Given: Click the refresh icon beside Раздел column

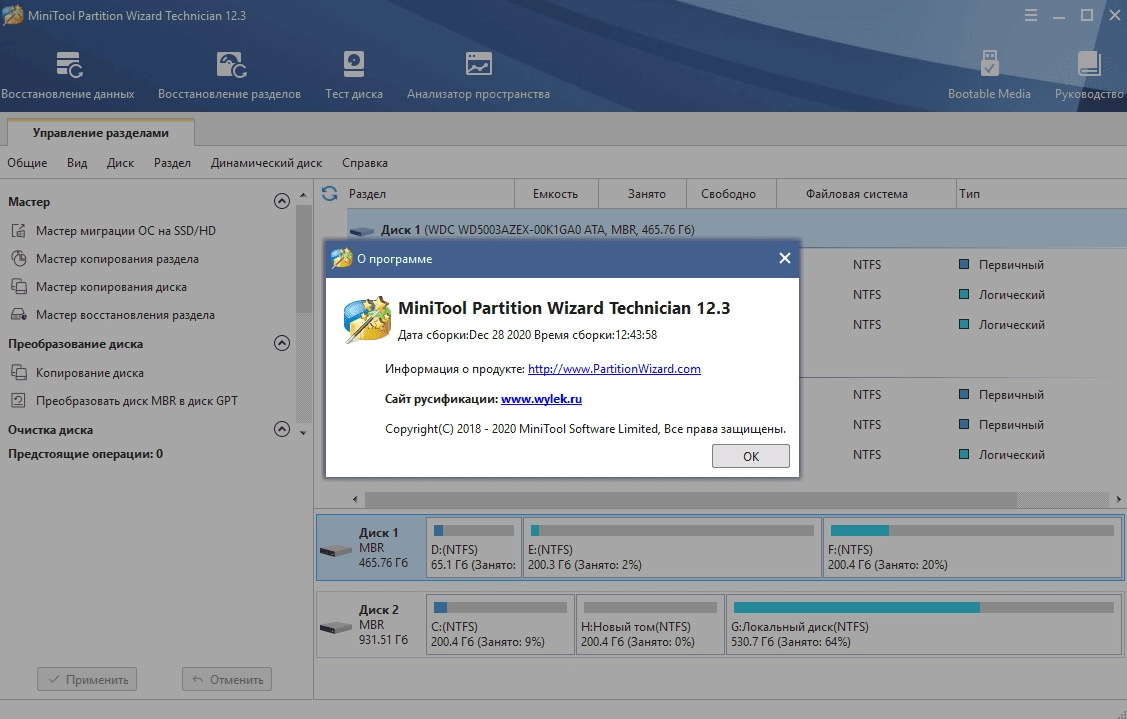Looking at the screenshot, I should point(330,193).
